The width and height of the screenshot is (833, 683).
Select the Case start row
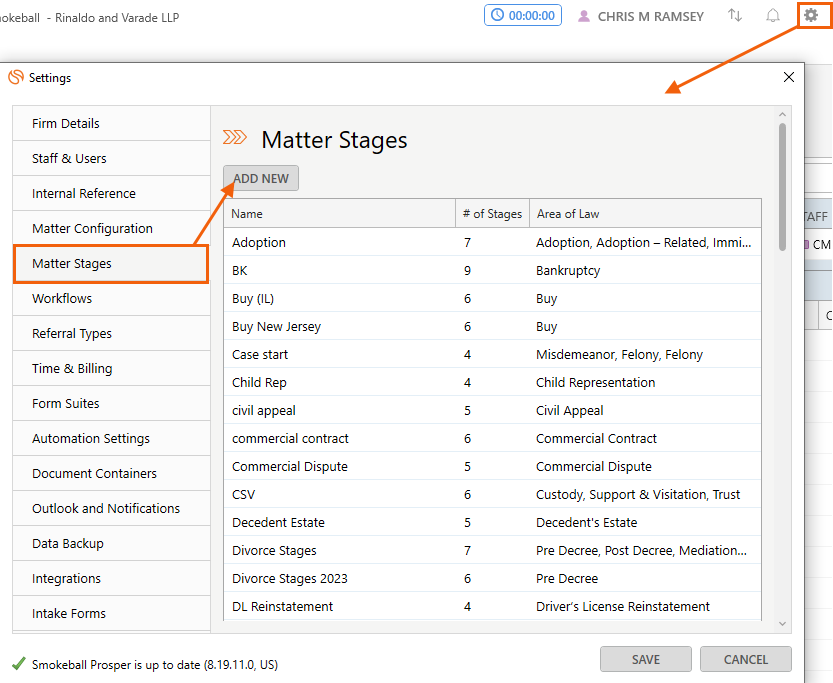tap(492, 355)
